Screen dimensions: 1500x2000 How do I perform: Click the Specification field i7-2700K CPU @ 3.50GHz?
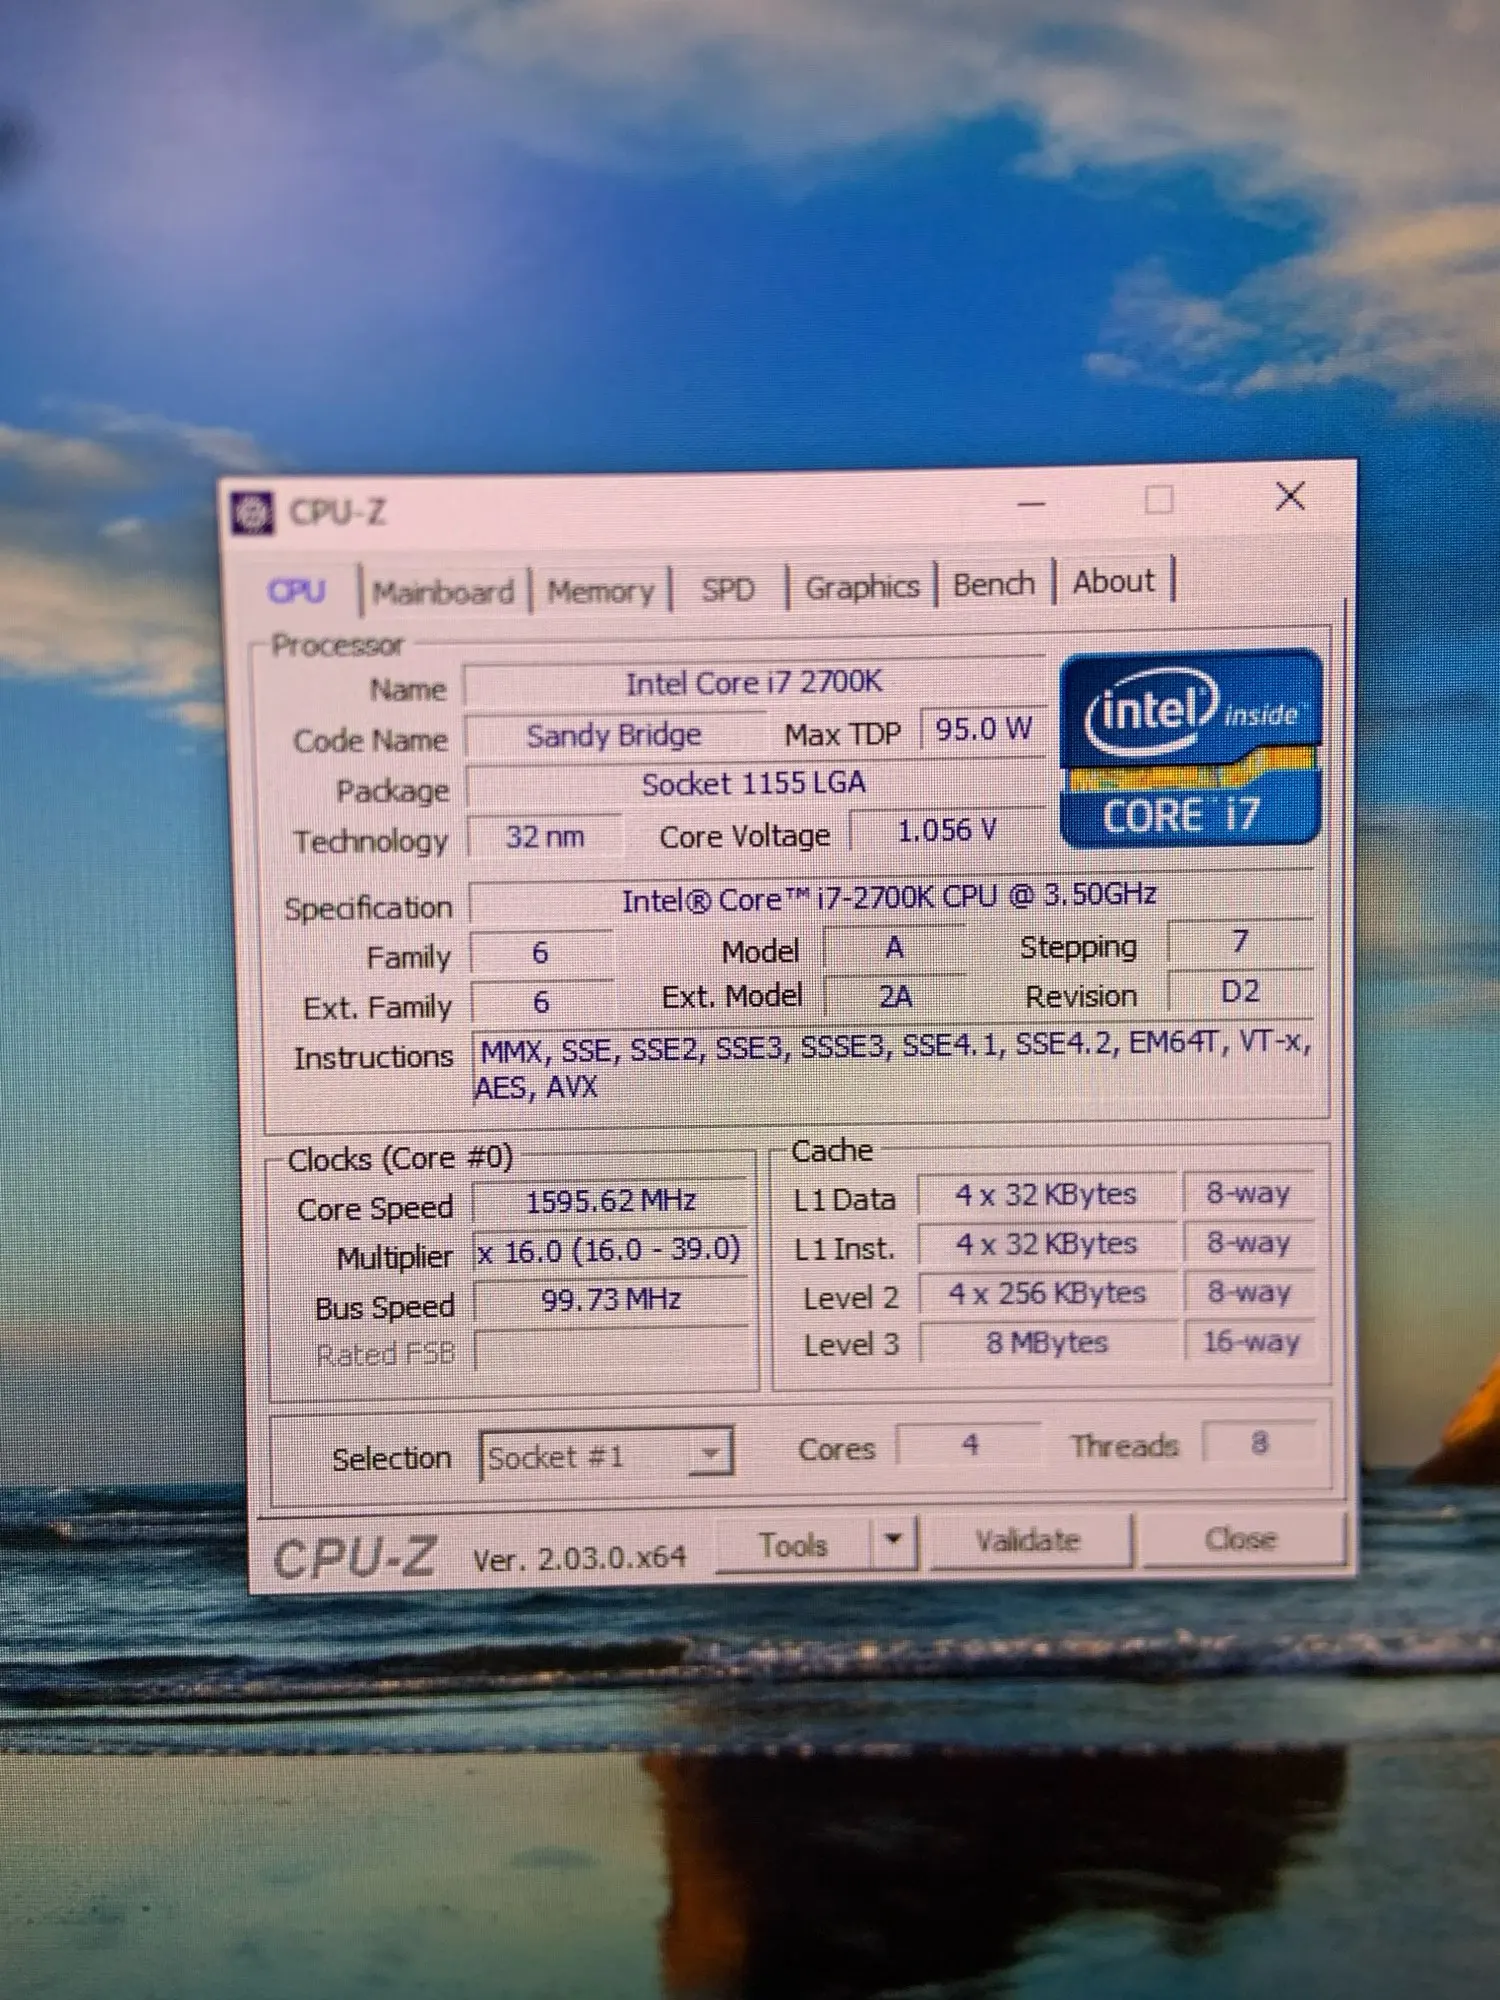[x=890, y=897]
